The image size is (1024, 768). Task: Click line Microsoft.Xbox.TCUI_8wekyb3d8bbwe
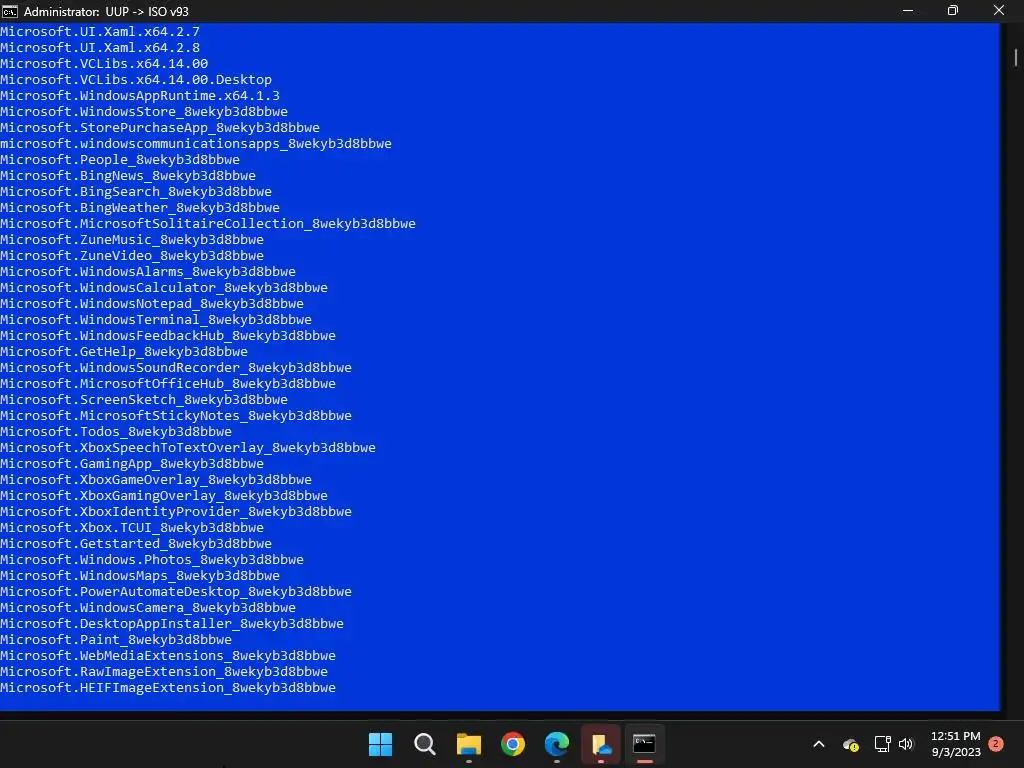[x=132, y=528]
